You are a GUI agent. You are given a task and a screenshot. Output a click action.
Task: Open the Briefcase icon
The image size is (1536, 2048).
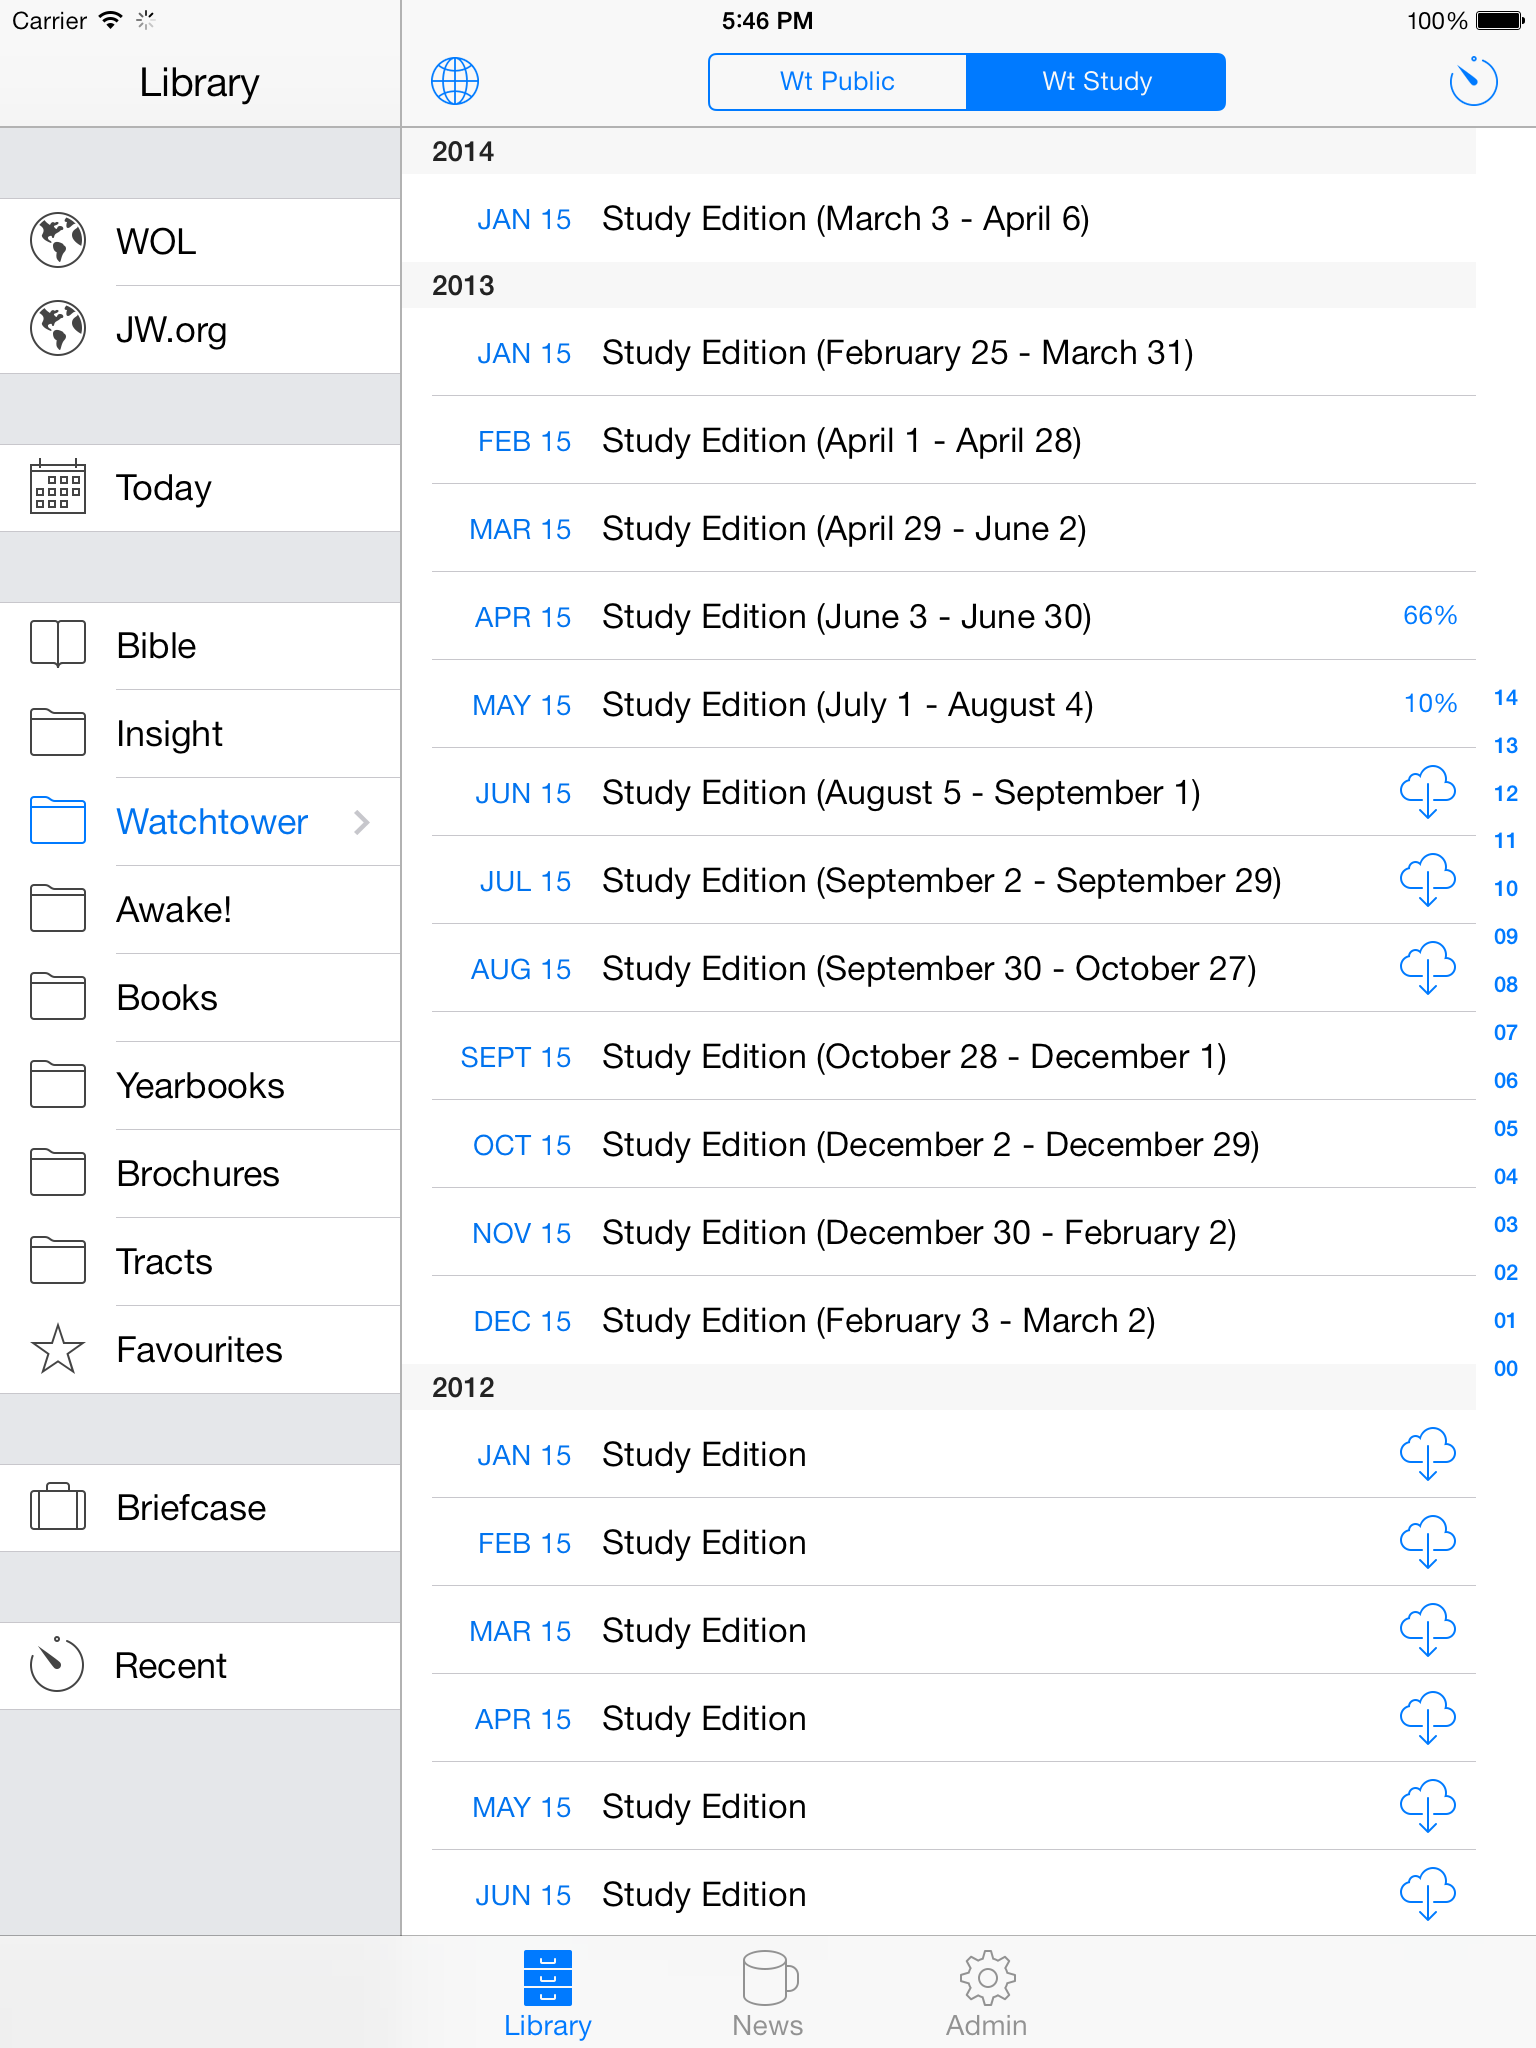pyautogui.click(x=58, y=1507)
